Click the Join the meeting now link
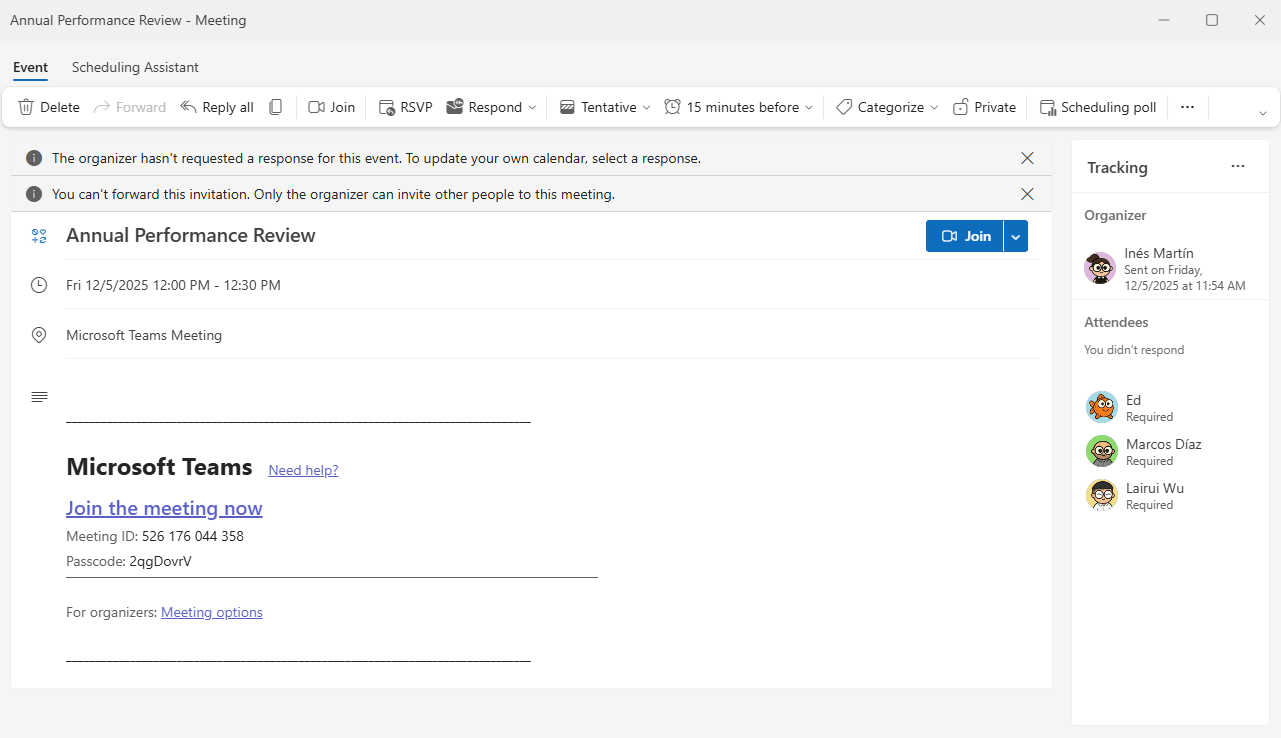The image size is (1281, 738). click(164, 508)
